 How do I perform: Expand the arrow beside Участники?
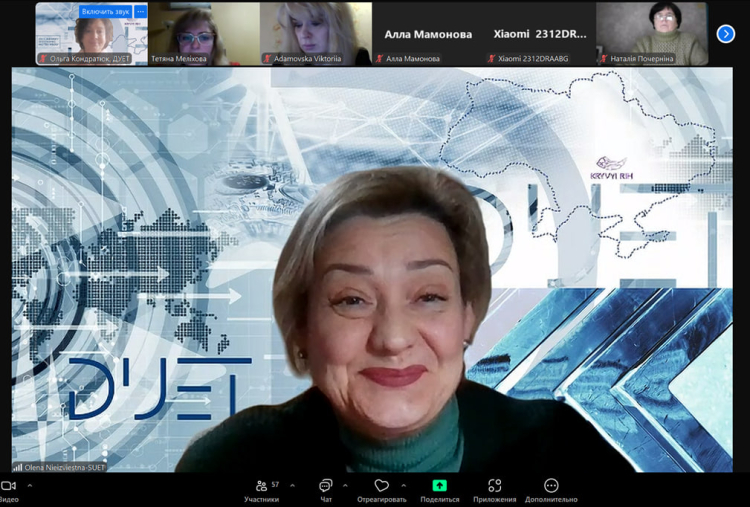[292, 486]
